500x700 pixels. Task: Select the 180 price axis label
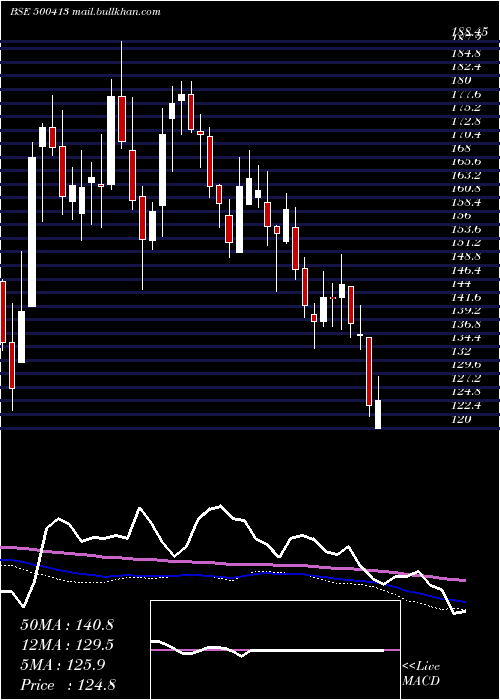(462, 81)
